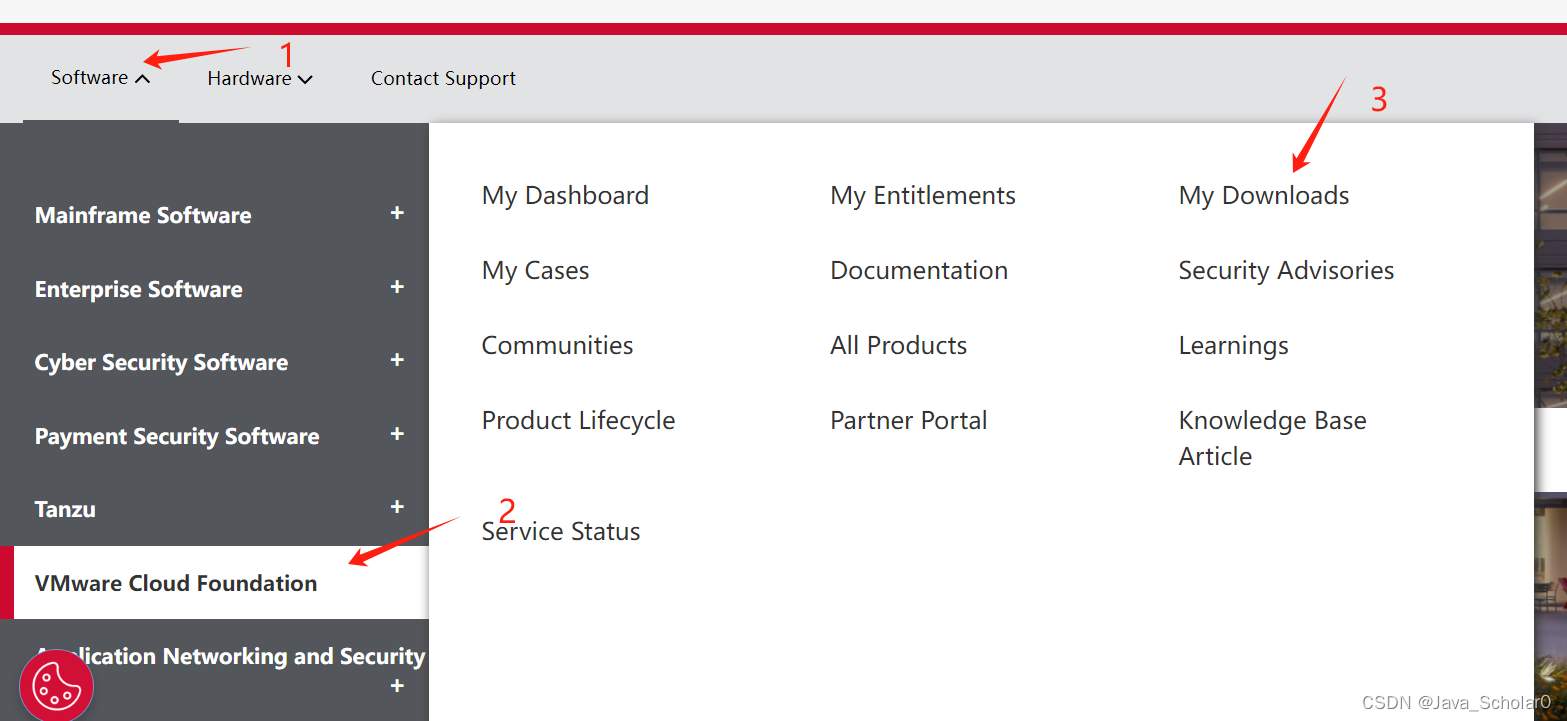
Task: Select Enterprise Software category
Action: click(139, 289)
